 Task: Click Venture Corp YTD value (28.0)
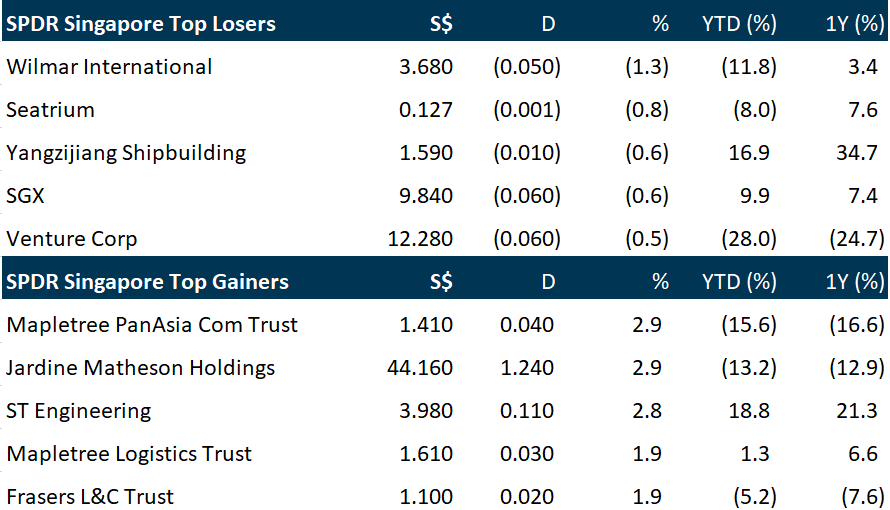(x=747, y=239)
